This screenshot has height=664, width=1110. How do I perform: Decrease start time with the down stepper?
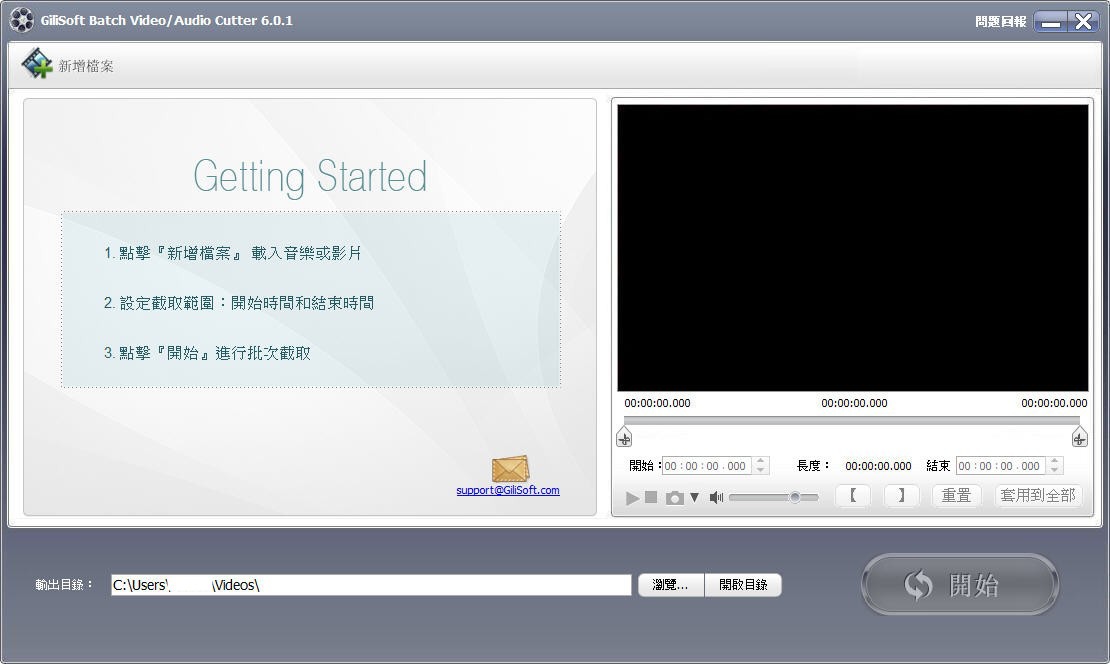760,470
